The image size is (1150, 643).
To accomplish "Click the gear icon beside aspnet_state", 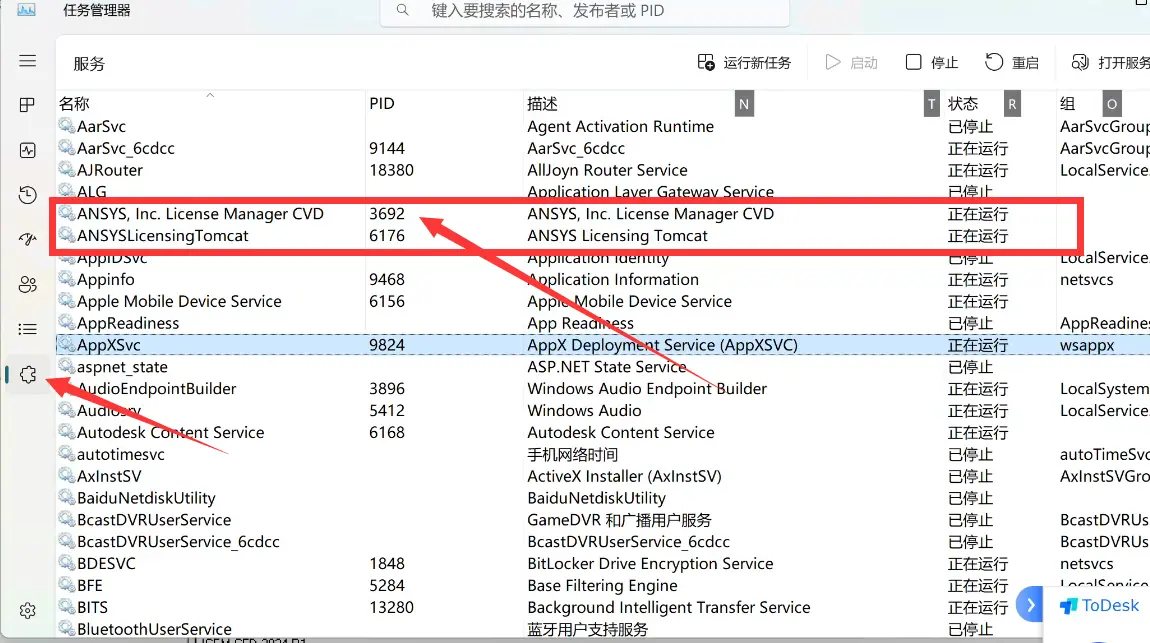I will click(x=66, y=366).
